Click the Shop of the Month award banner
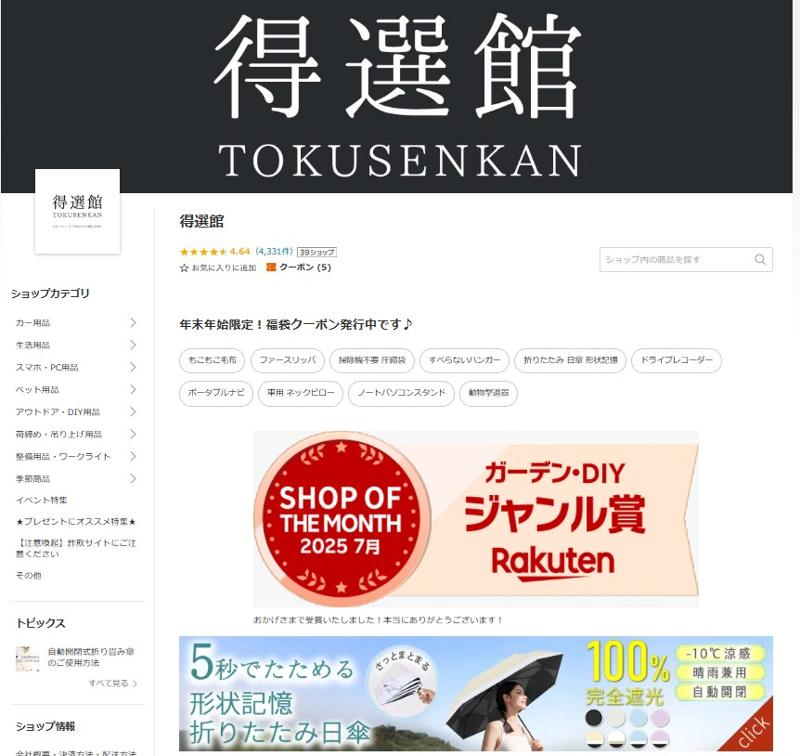The height and width of the screenshot is (756, 800). pos(476,519)
